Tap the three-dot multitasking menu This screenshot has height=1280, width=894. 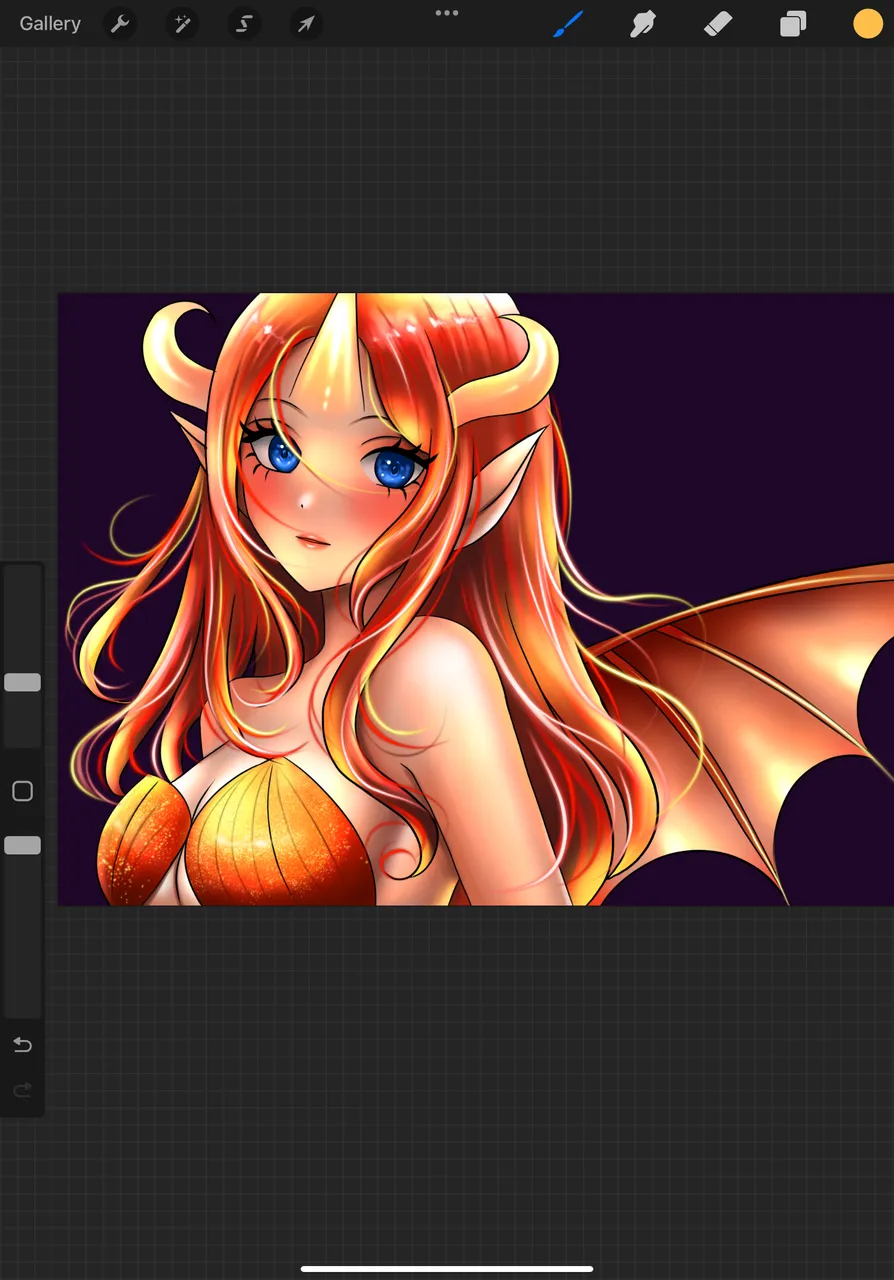click(x=447, y=13)
